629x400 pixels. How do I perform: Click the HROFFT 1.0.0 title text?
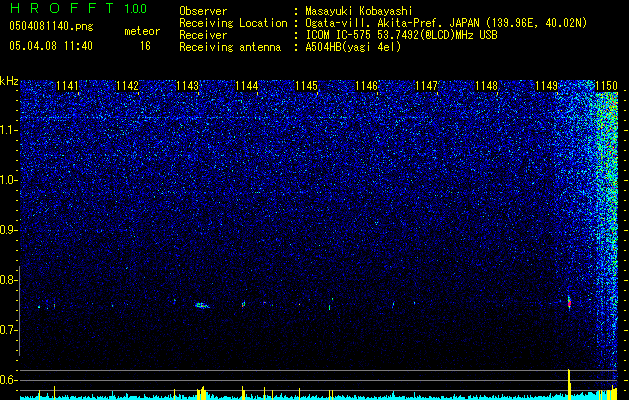(x=78, y=8)
